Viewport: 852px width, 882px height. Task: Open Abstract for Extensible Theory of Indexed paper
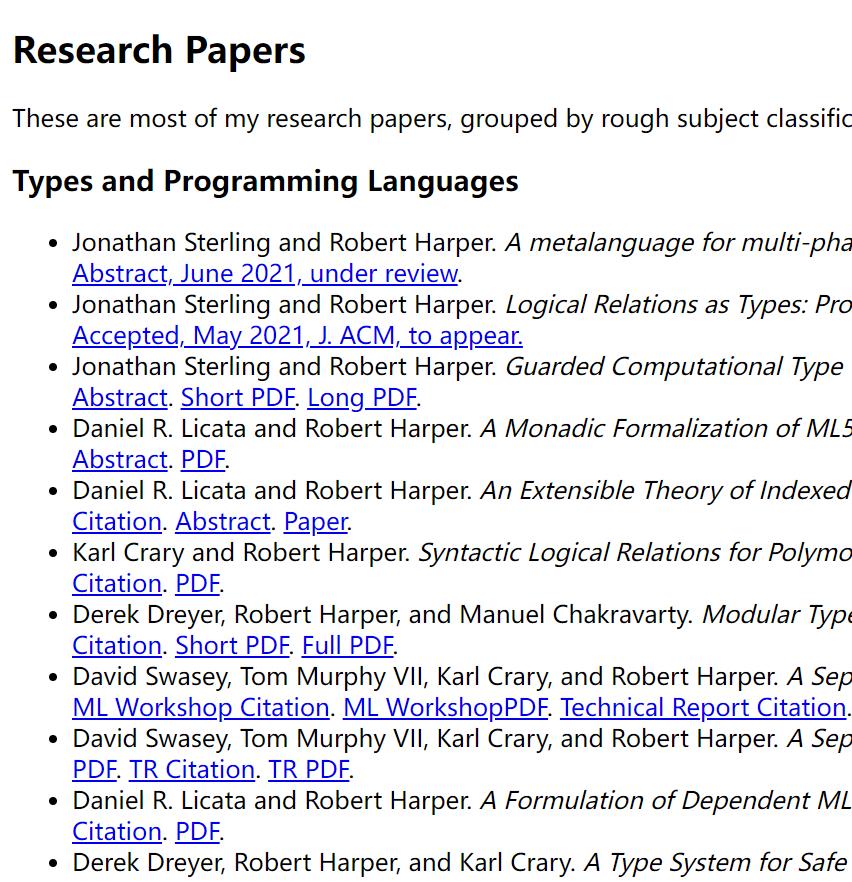tap(223, 522)
